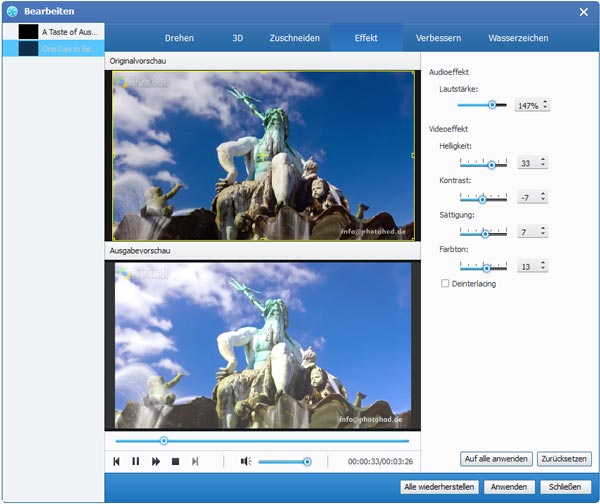Click the Farbton value field showing 13

click(527, 266)
